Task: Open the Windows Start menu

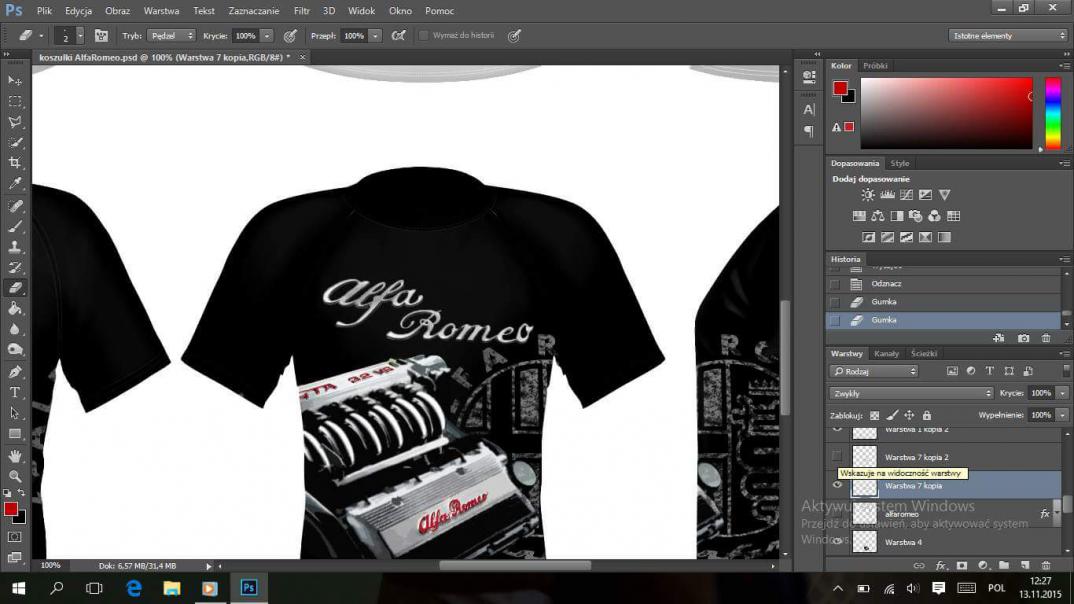Action: (18, 588)
